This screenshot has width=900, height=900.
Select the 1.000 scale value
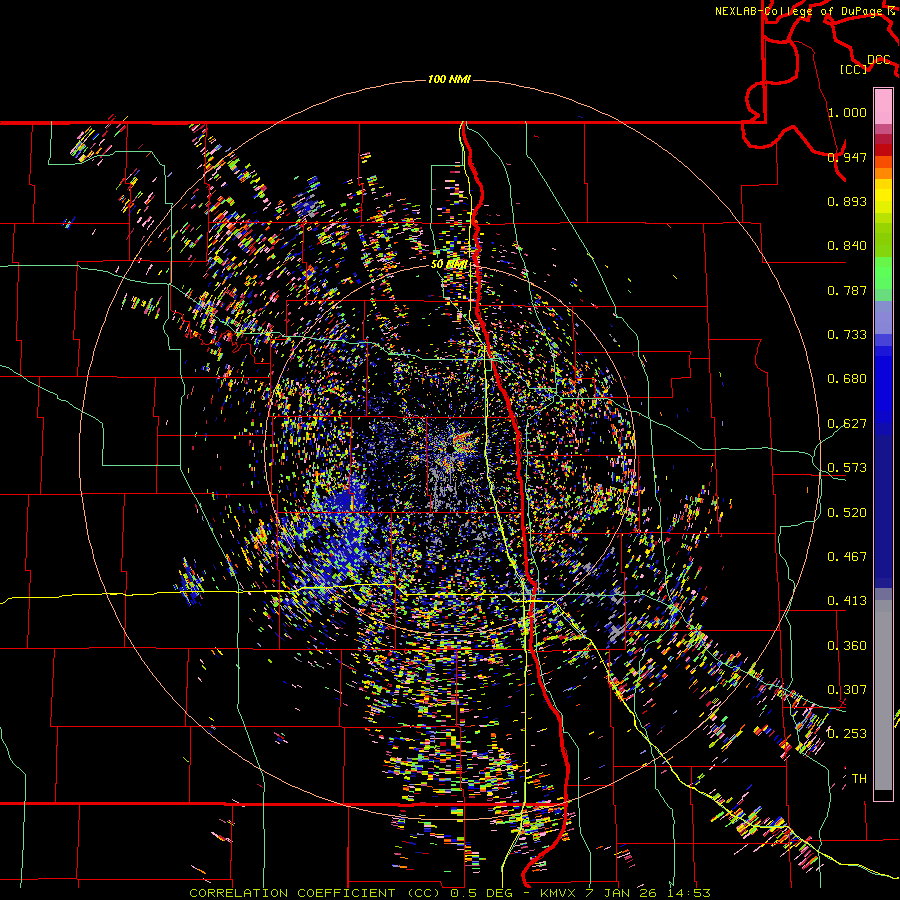coord(847,112)
